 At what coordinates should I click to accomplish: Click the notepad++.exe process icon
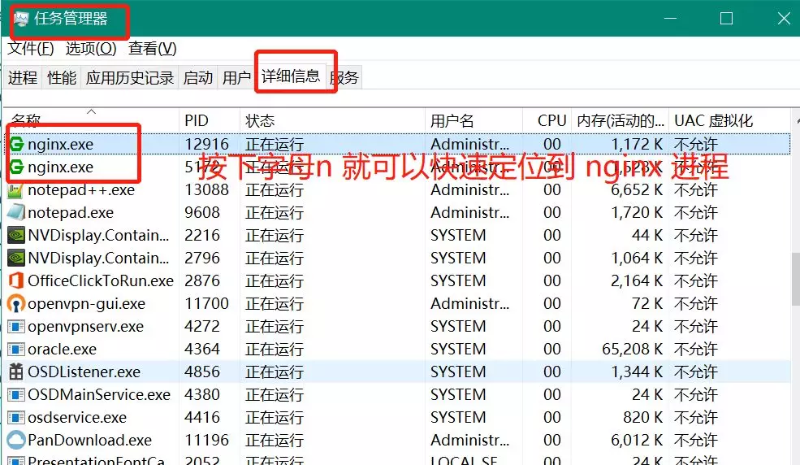tap(16, 190)
